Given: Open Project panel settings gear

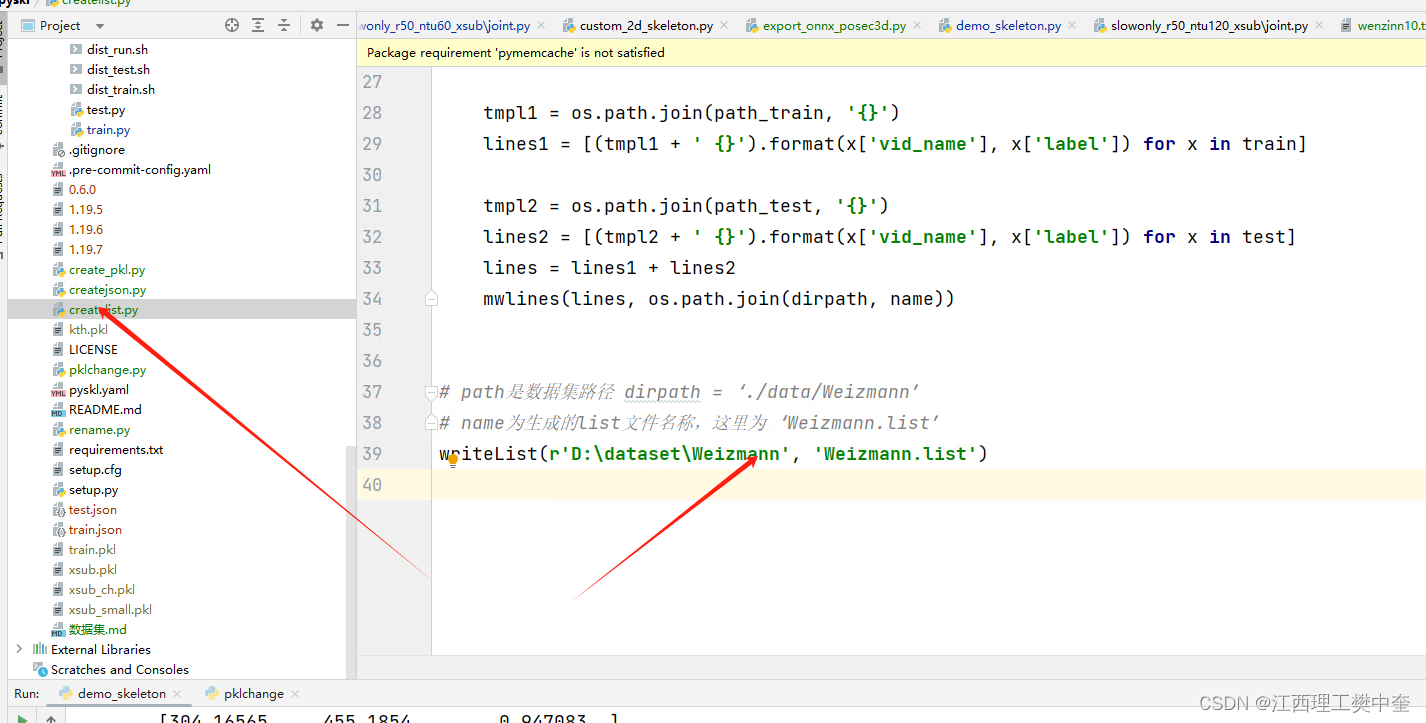Looking at the screenshot, I should click(x=317, y=25).
